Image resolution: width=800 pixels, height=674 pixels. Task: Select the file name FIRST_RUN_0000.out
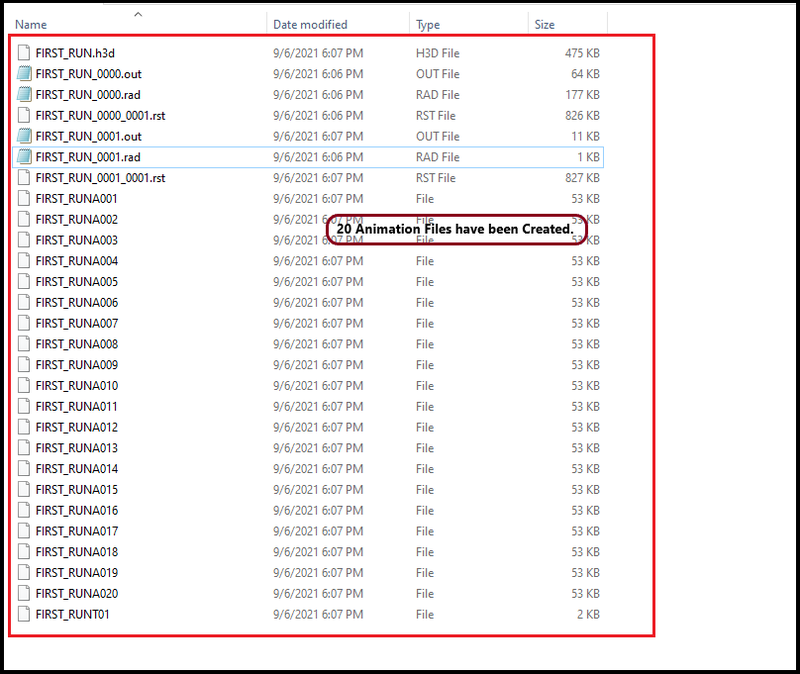click(x=88, y=74)
